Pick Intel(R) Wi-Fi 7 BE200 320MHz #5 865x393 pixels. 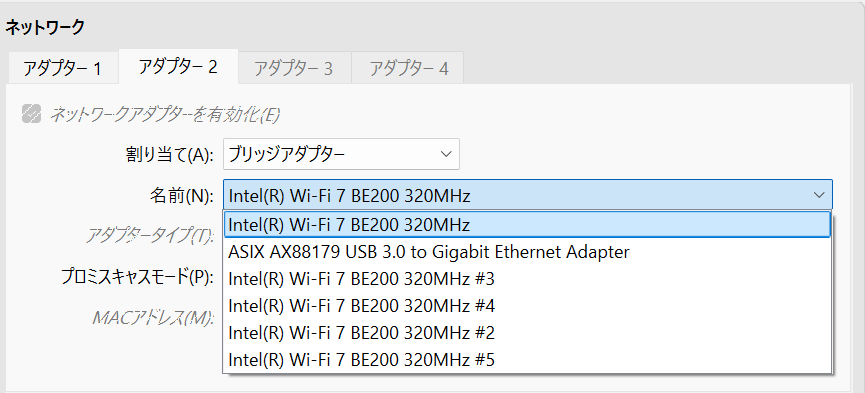[527, 360]
